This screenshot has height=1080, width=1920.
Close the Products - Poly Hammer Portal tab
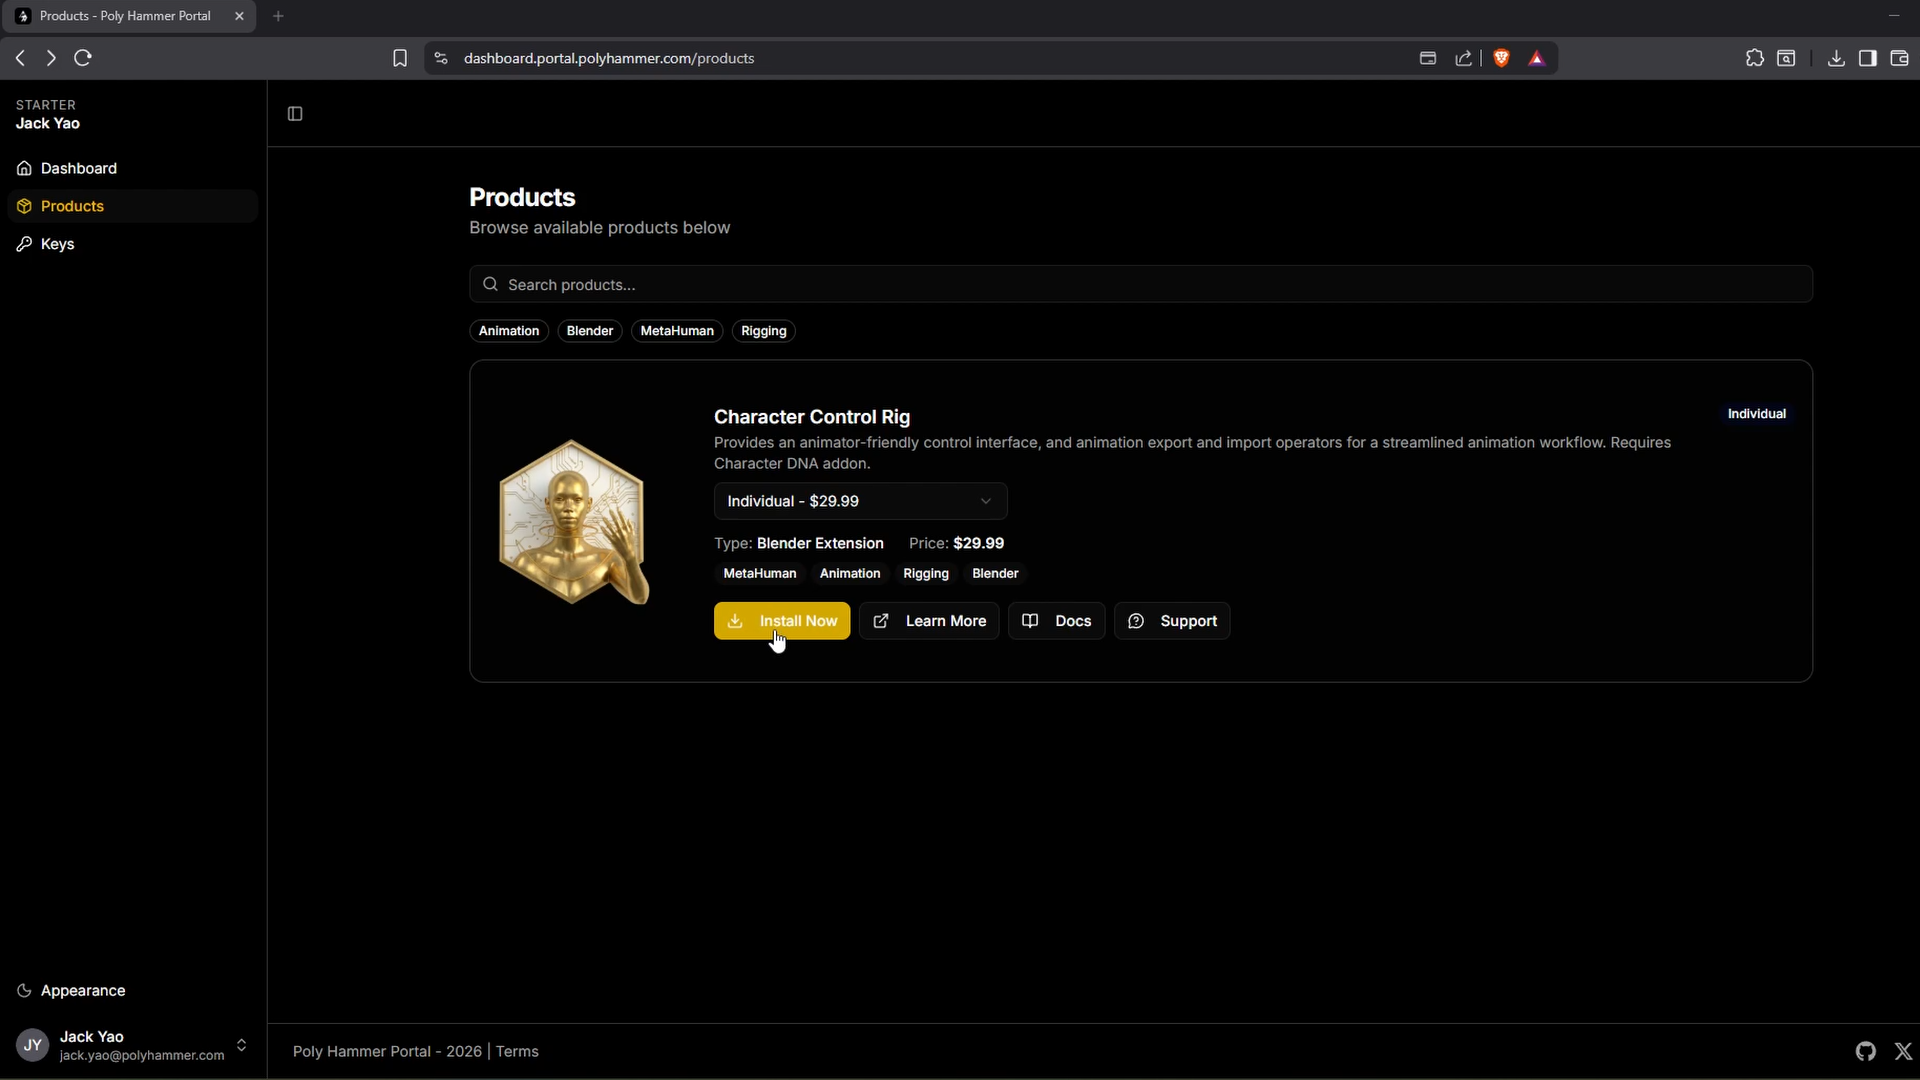tap(239, 16)
